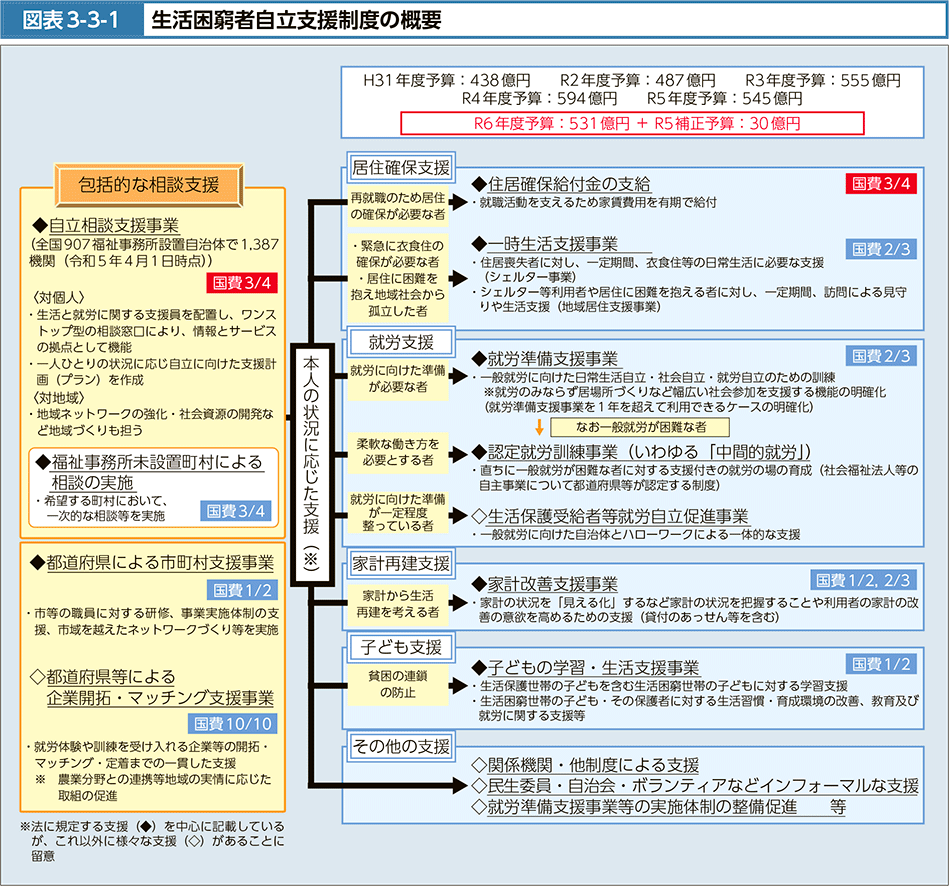Click the red-bordered R6年度予算 box

point(632,123)
